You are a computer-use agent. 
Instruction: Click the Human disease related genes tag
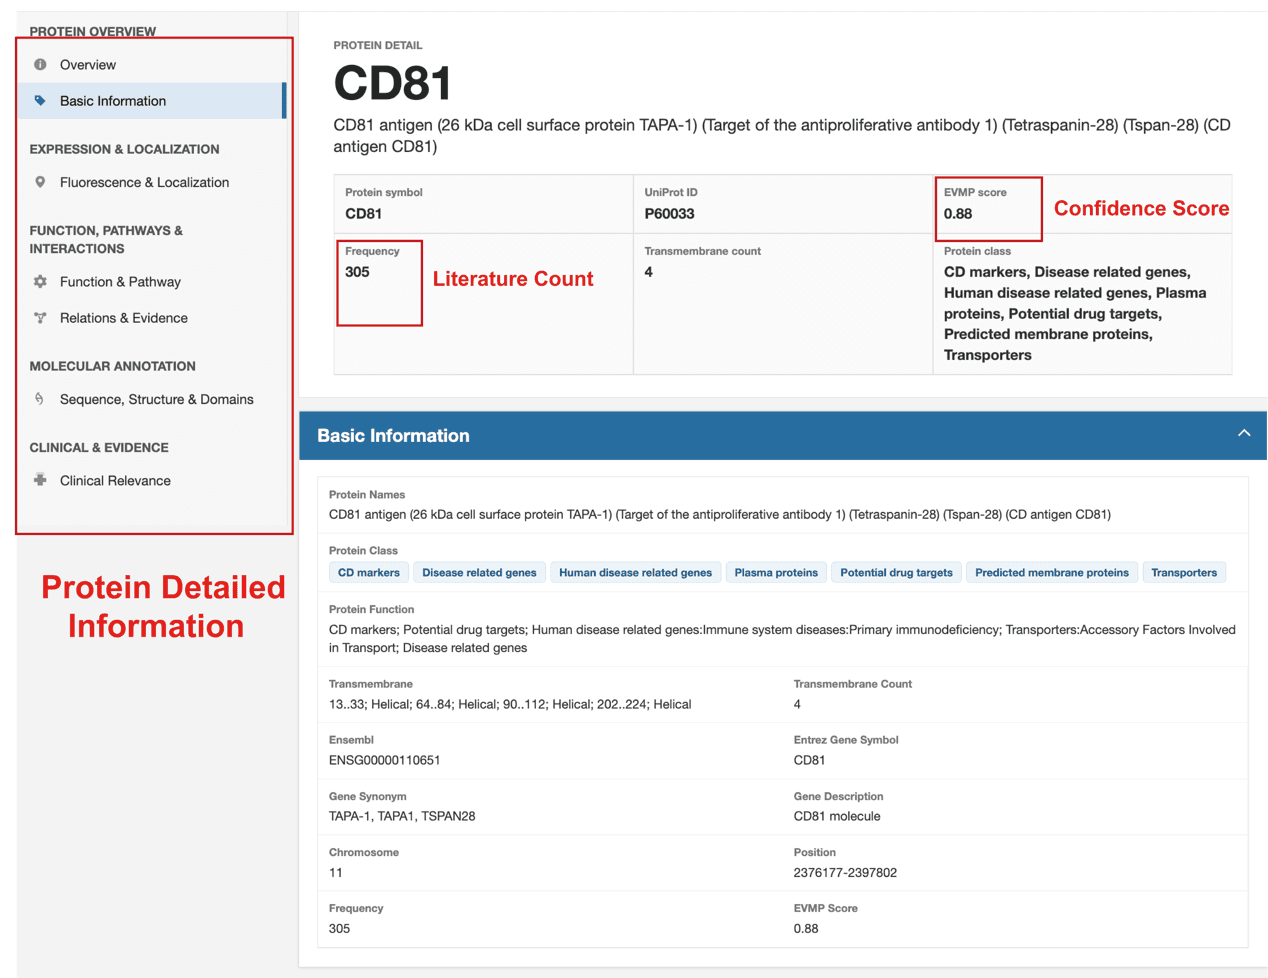point(635,573)
